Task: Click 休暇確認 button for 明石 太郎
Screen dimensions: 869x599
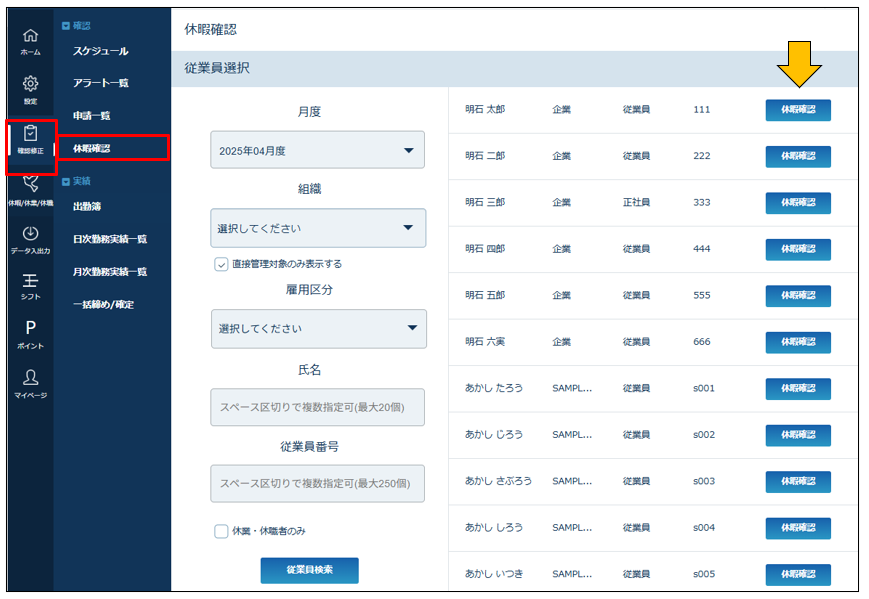Action: click(797, 110)
